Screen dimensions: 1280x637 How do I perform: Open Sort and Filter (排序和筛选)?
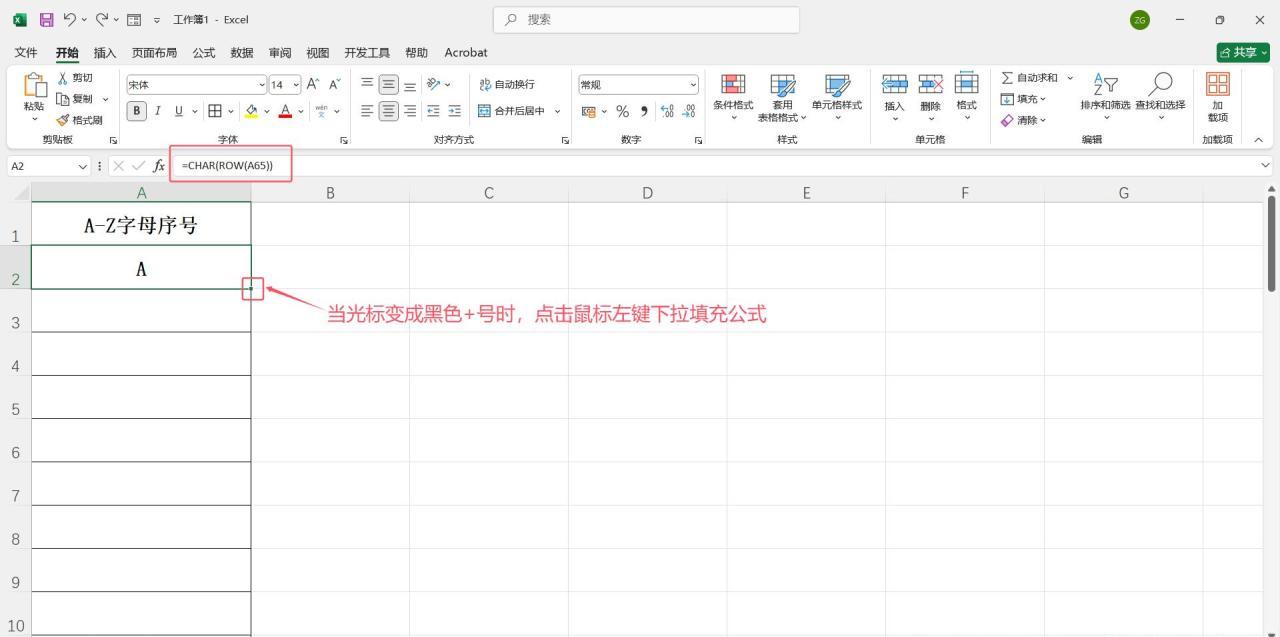(1105, 97)
